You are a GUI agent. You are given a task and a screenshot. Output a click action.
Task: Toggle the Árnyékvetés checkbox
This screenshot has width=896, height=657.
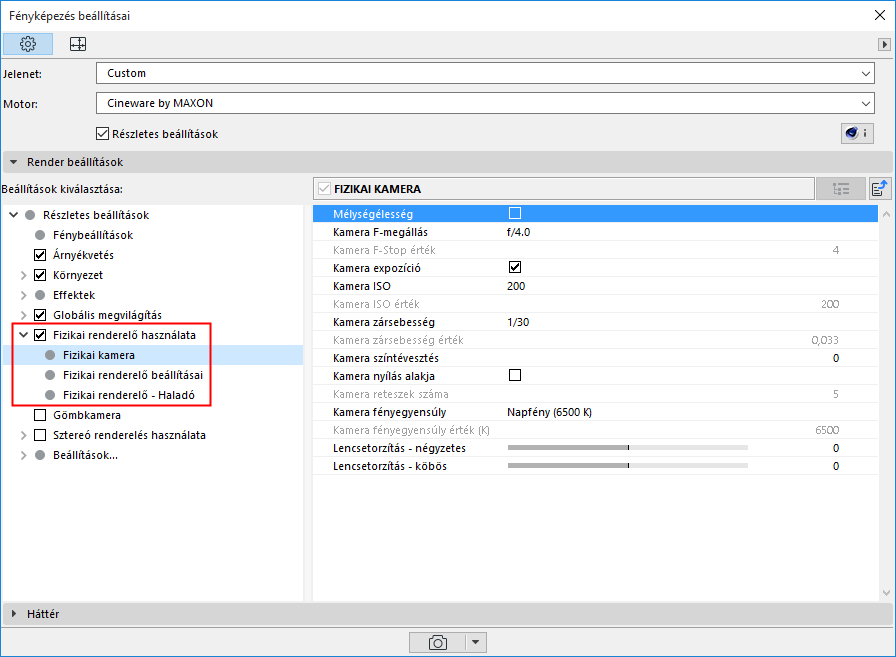40,255
